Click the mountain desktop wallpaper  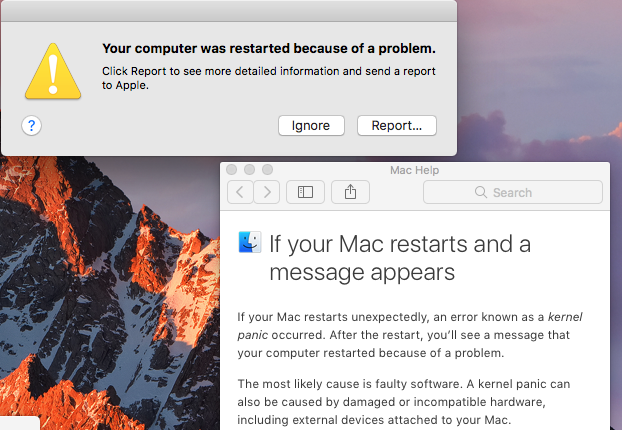click(100, 300)
